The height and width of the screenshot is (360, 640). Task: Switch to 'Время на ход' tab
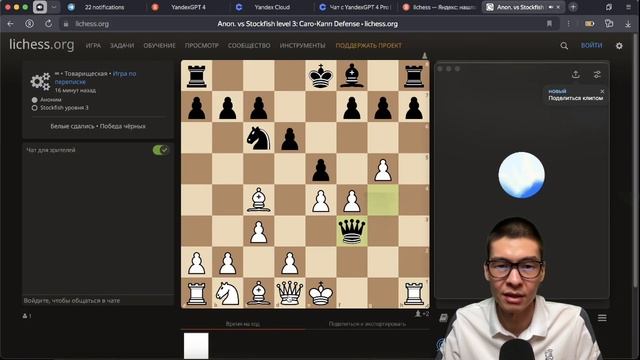(242, 324)
